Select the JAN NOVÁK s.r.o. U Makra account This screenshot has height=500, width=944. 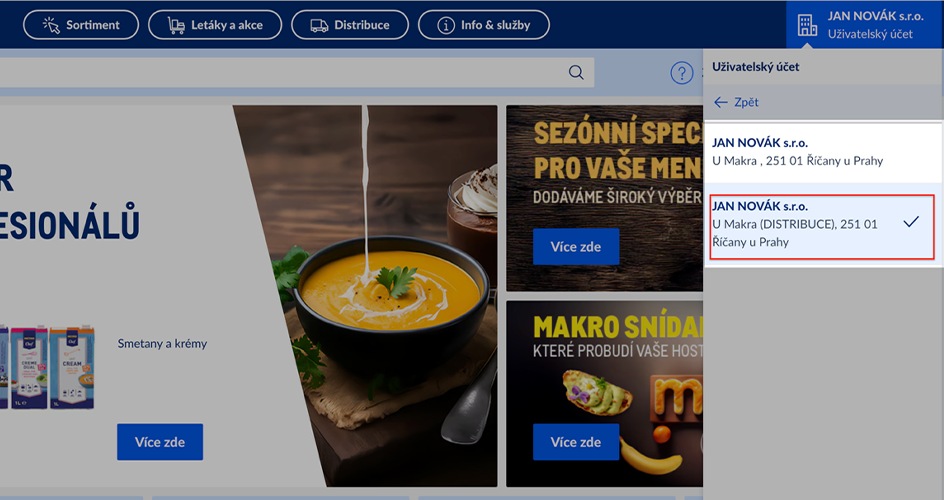pos(823,152)
